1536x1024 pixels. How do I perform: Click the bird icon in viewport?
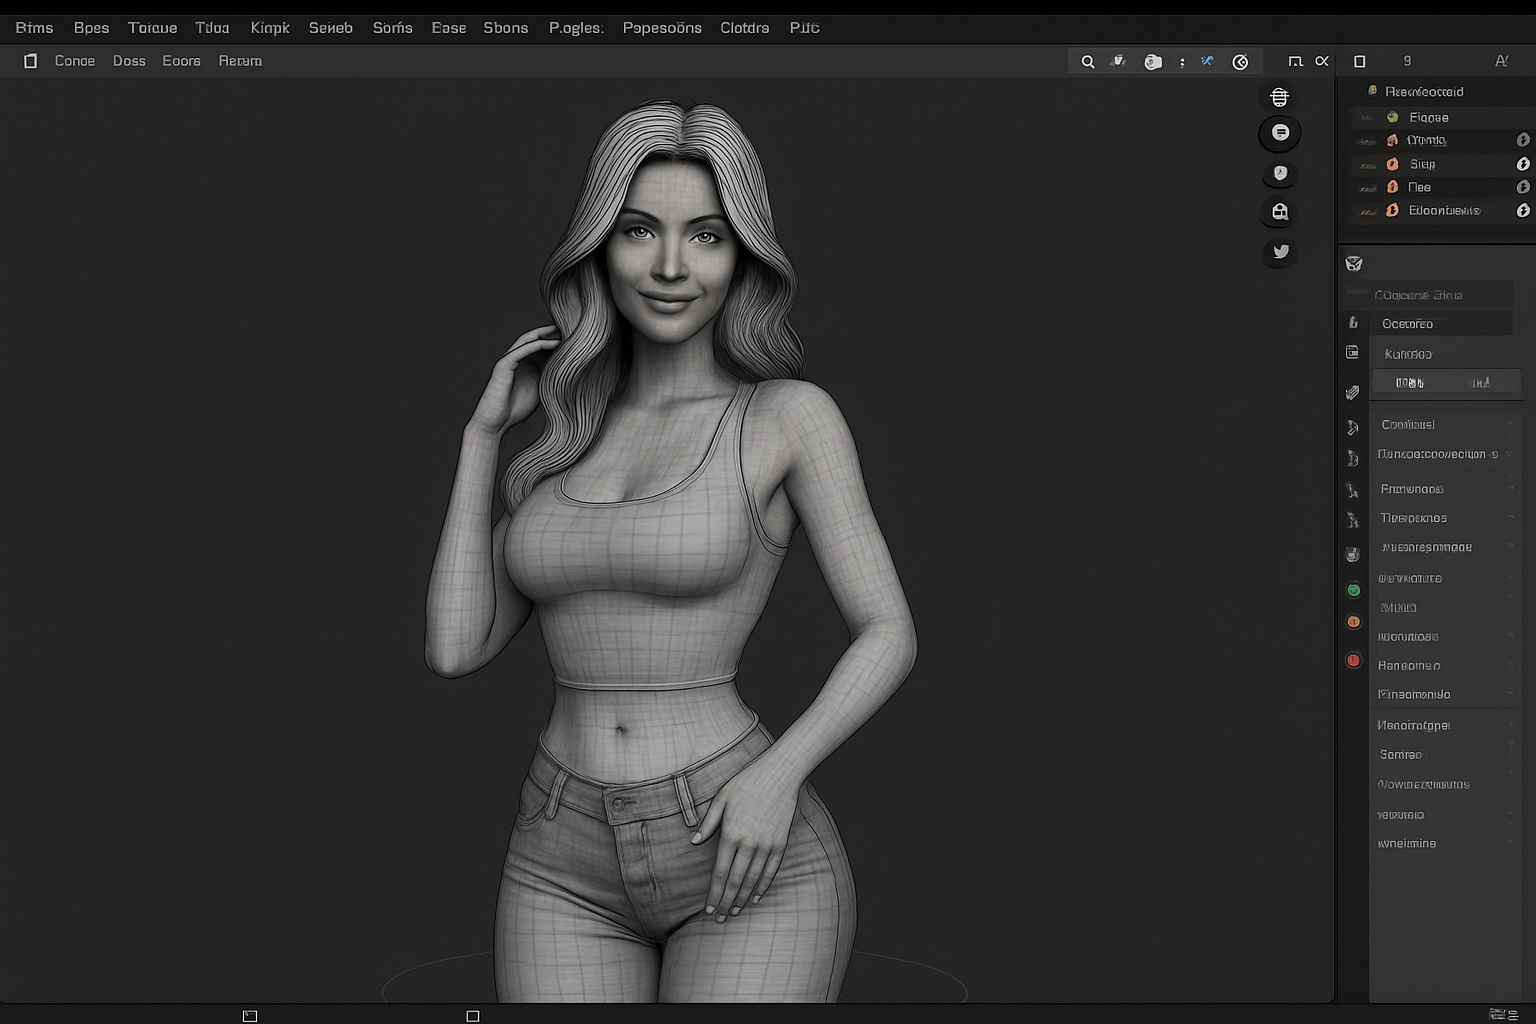click(x=1280, y=252)
